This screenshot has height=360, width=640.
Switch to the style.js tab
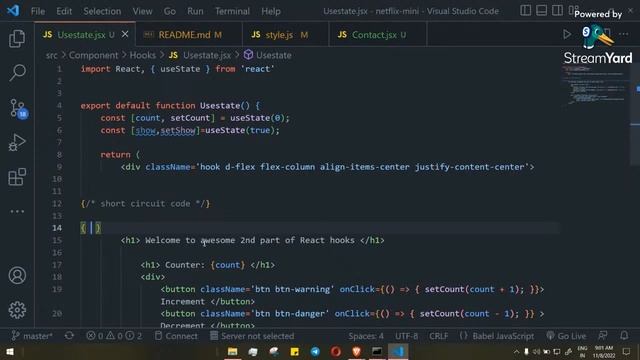pos(285,35)
